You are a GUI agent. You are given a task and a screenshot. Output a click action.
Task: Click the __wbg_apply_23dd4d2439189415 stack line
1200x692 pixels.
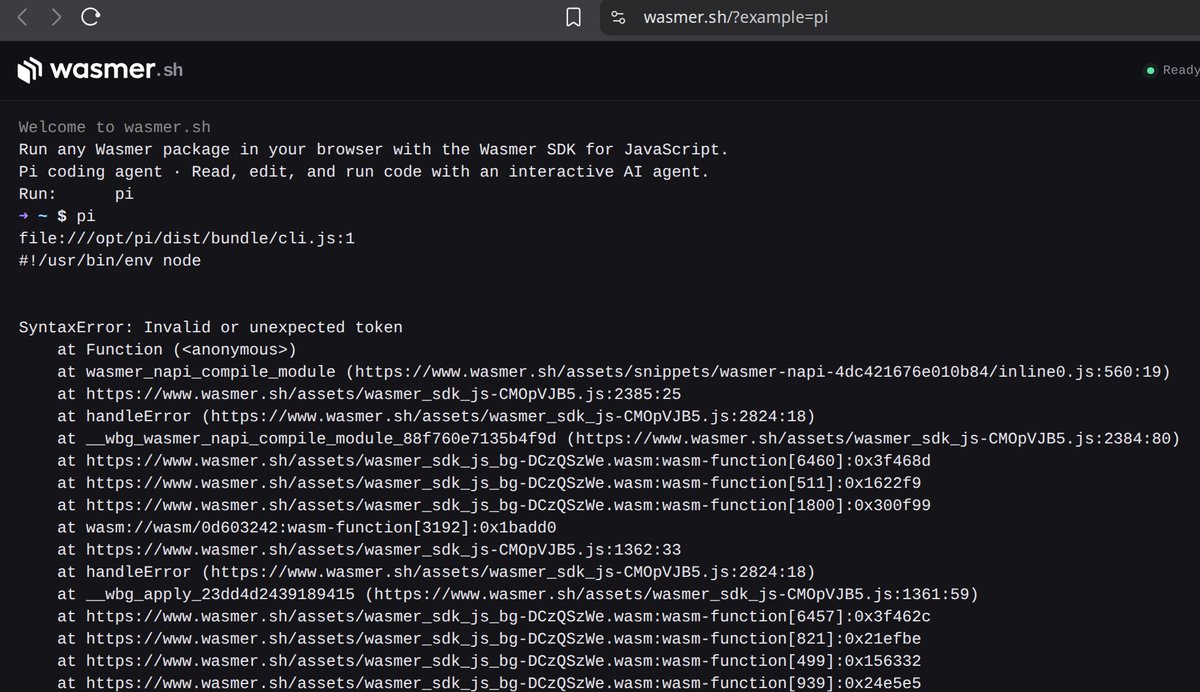pyautogui.click(x=518, y=594)
